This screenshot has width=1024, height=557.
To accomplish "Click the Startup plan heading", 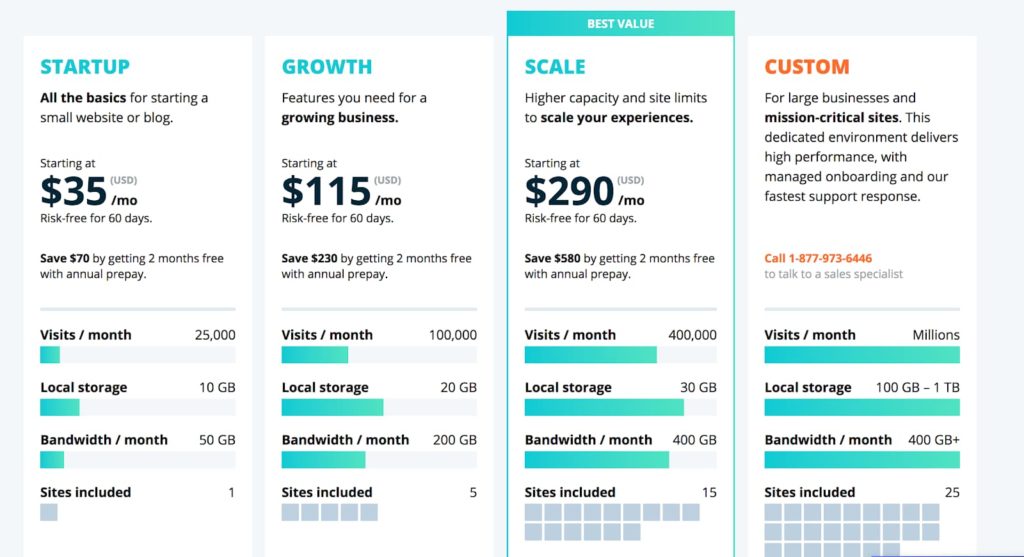I will 85,67.
